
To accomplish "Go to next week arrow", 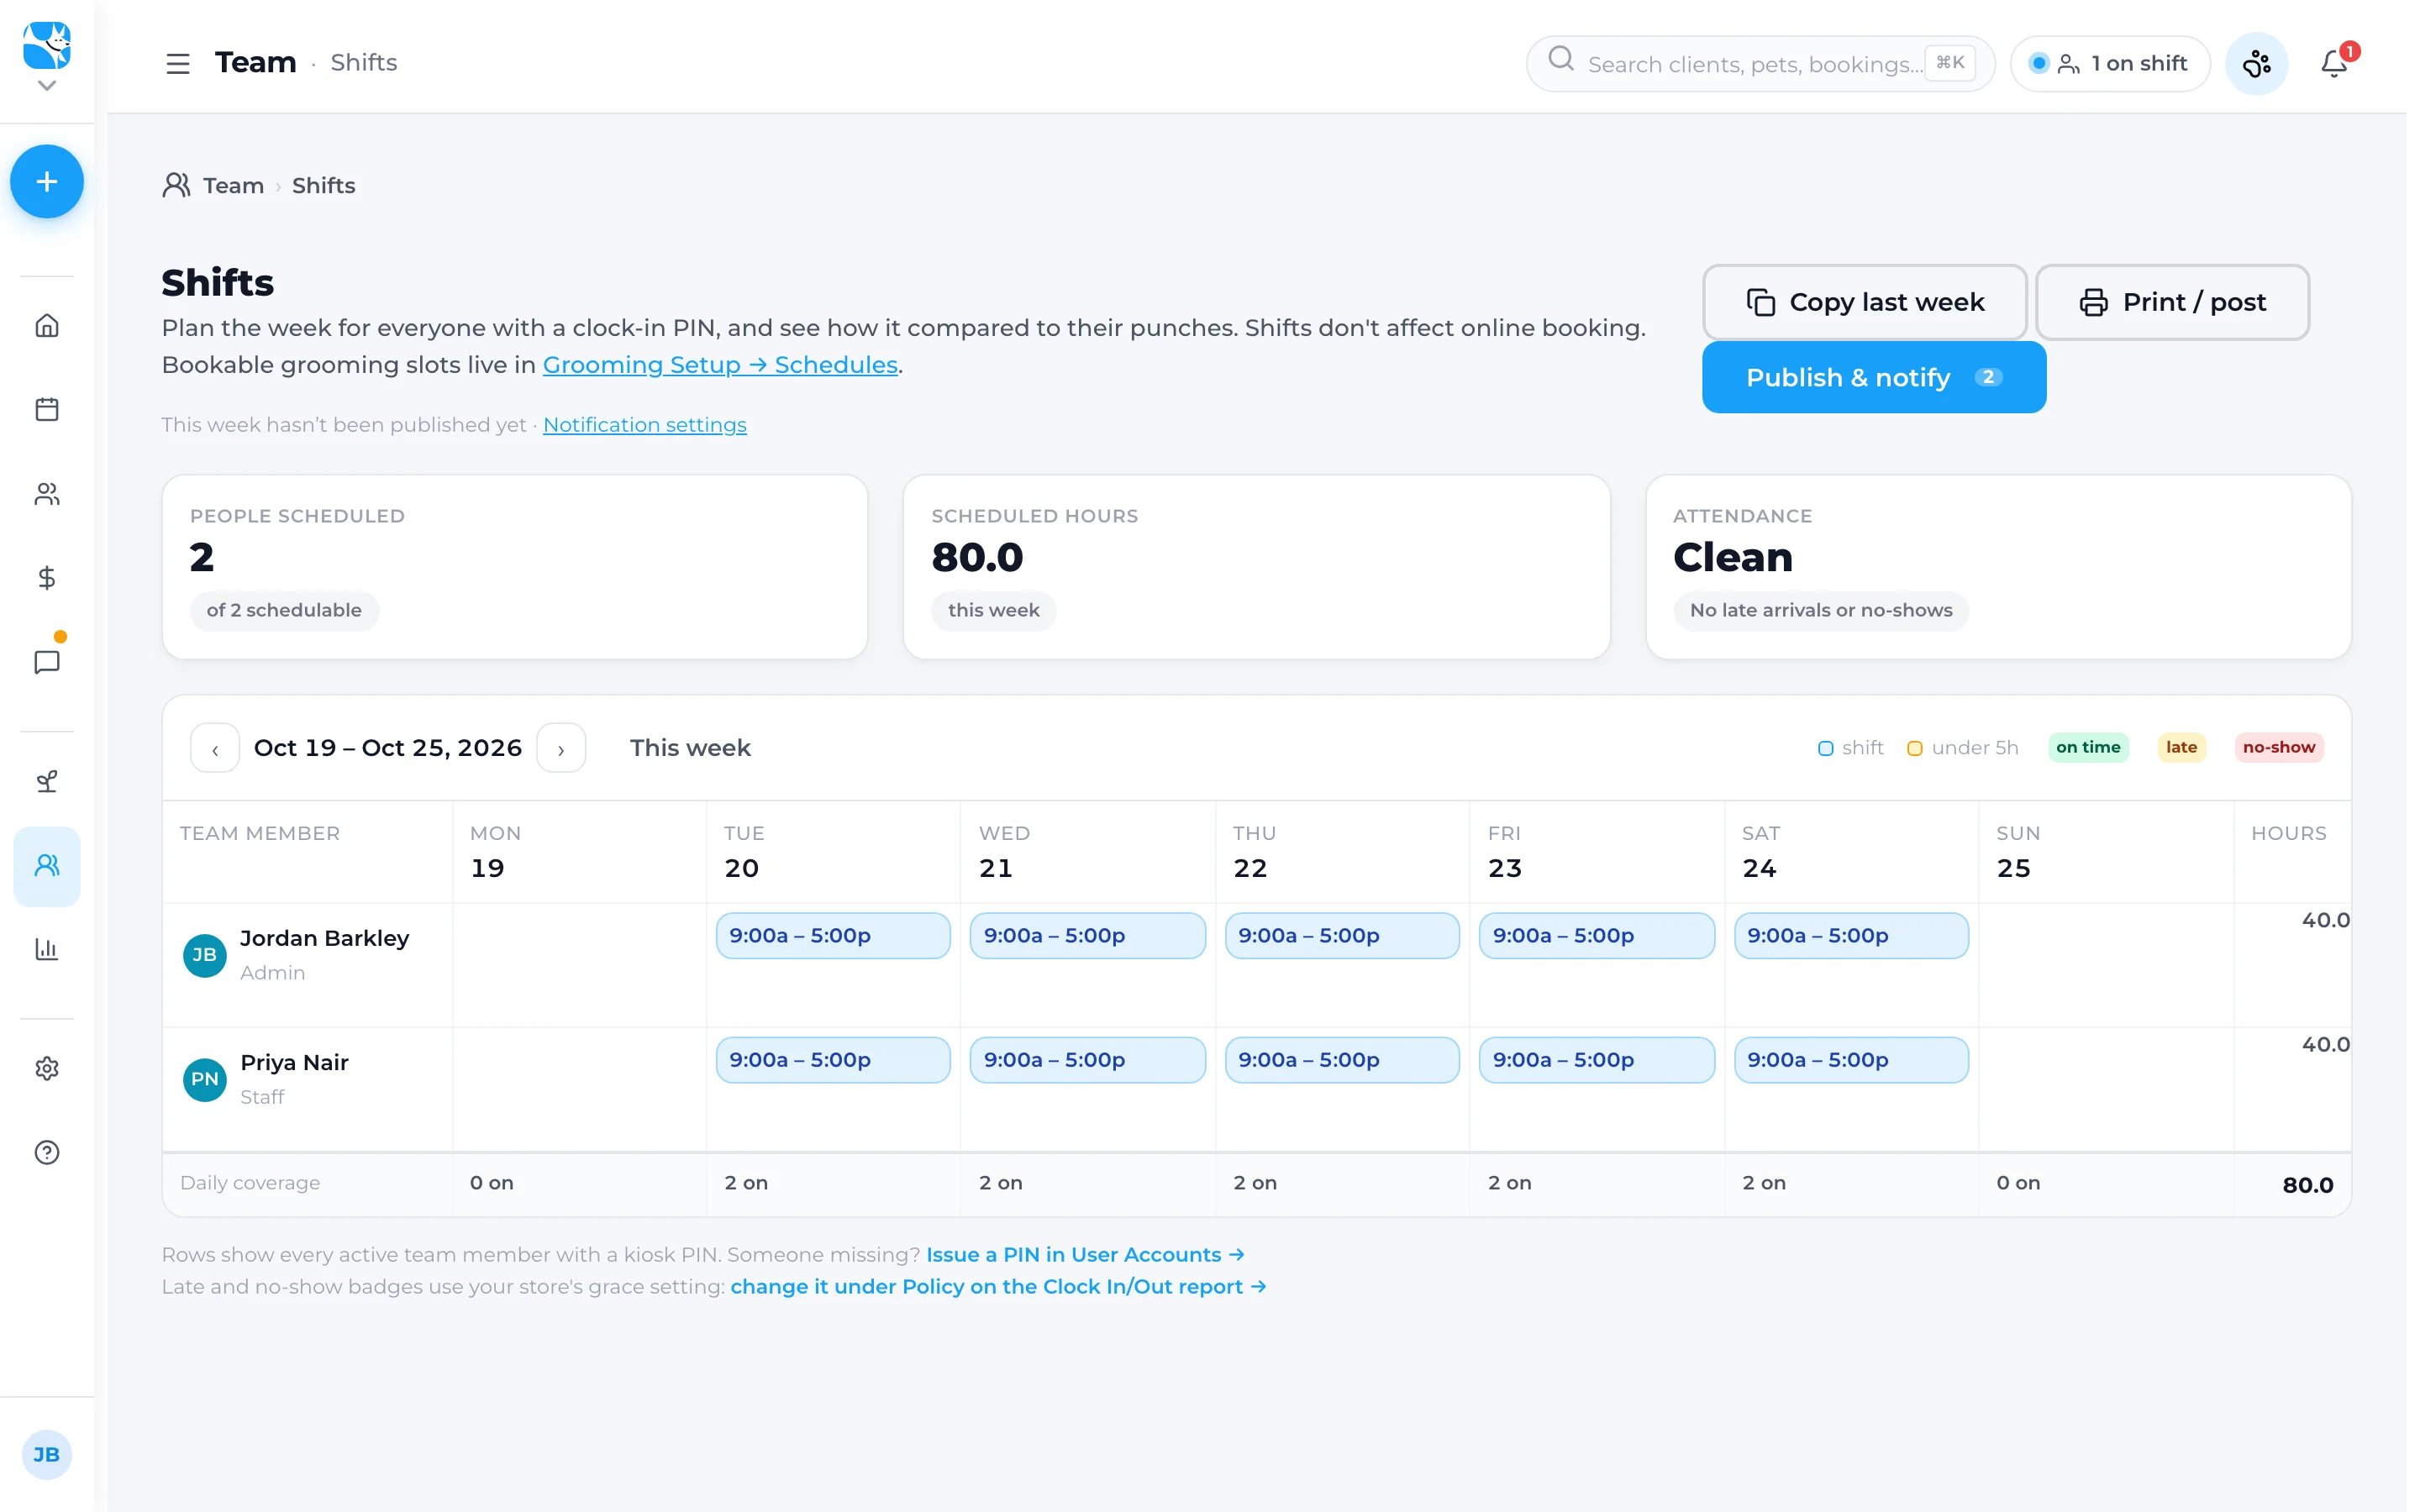I will tap(561, 749).
